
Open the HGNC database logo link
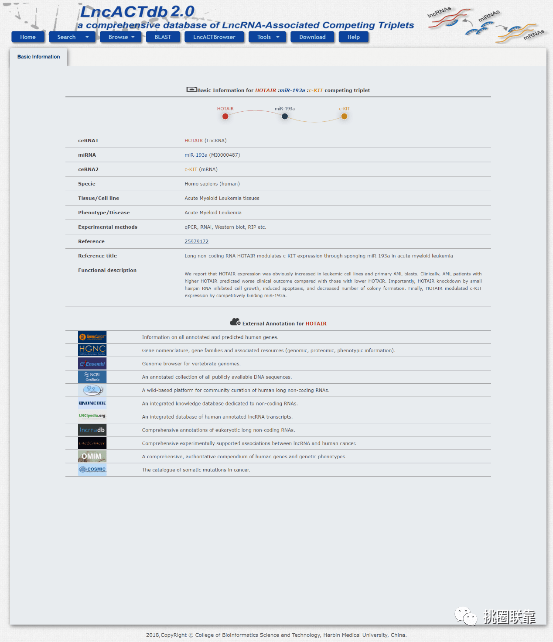92,350
